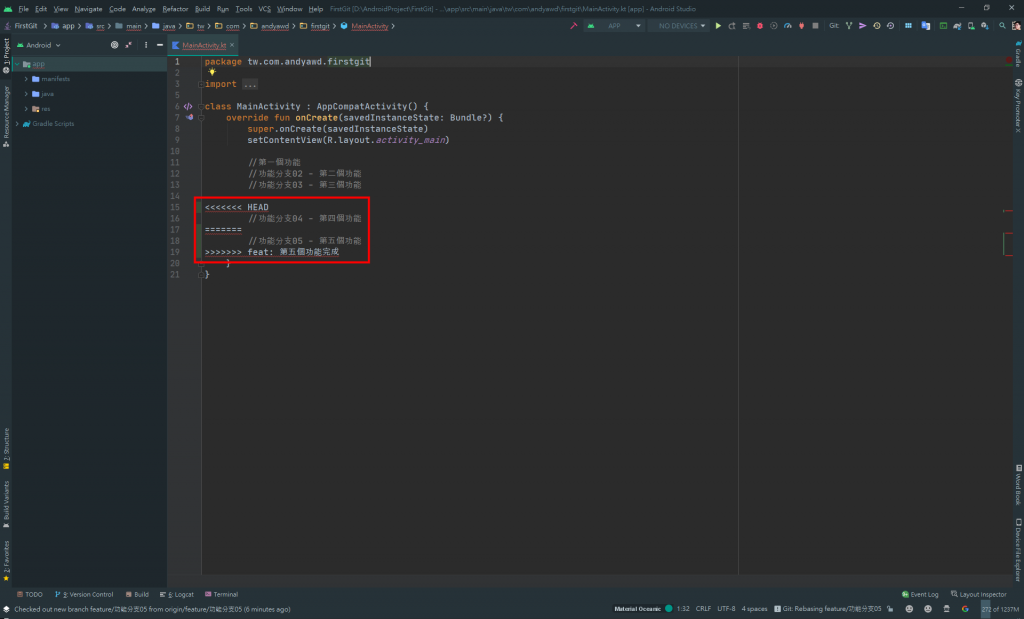Click the related XML file gutter icon line 6

[x=188, y=106]
